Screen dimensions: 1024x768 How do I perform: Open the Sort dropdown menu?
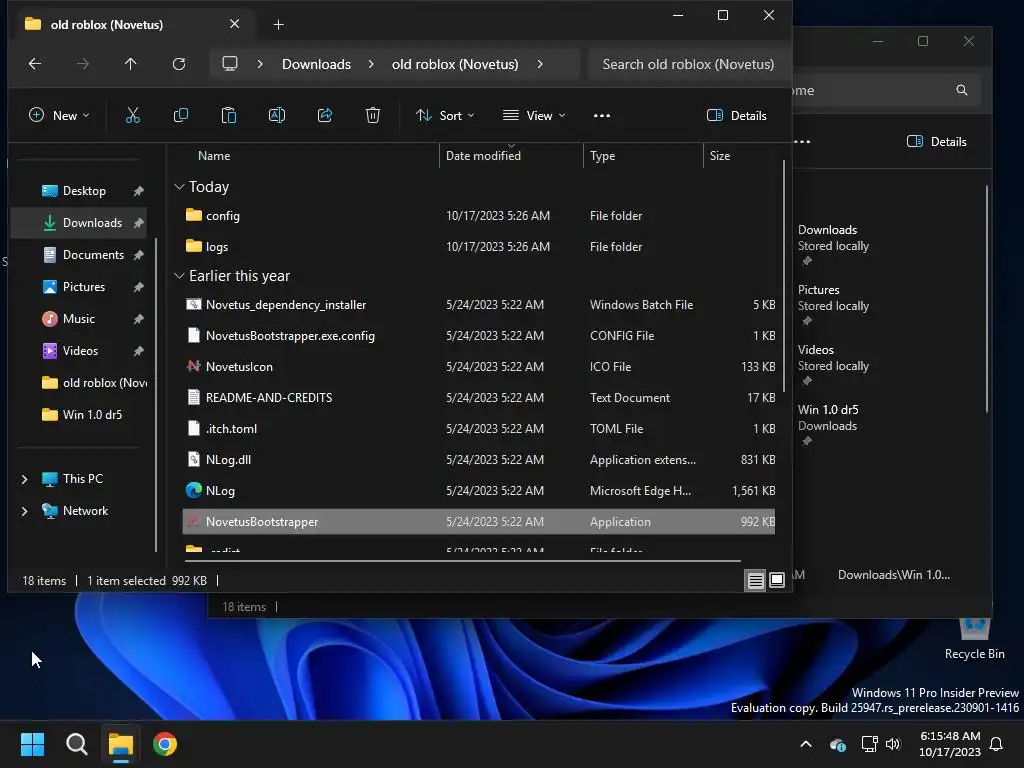[x=445, y=116]
